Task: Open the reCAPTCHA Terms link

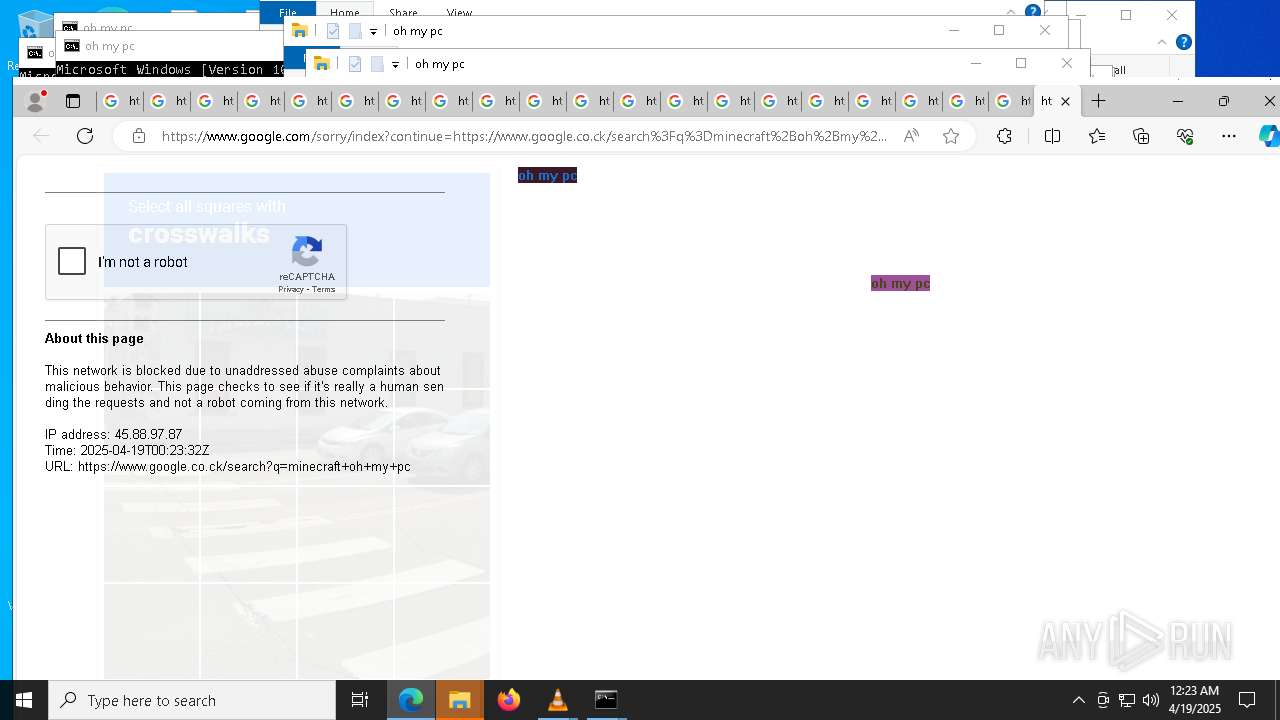Action: pos(324,289)
